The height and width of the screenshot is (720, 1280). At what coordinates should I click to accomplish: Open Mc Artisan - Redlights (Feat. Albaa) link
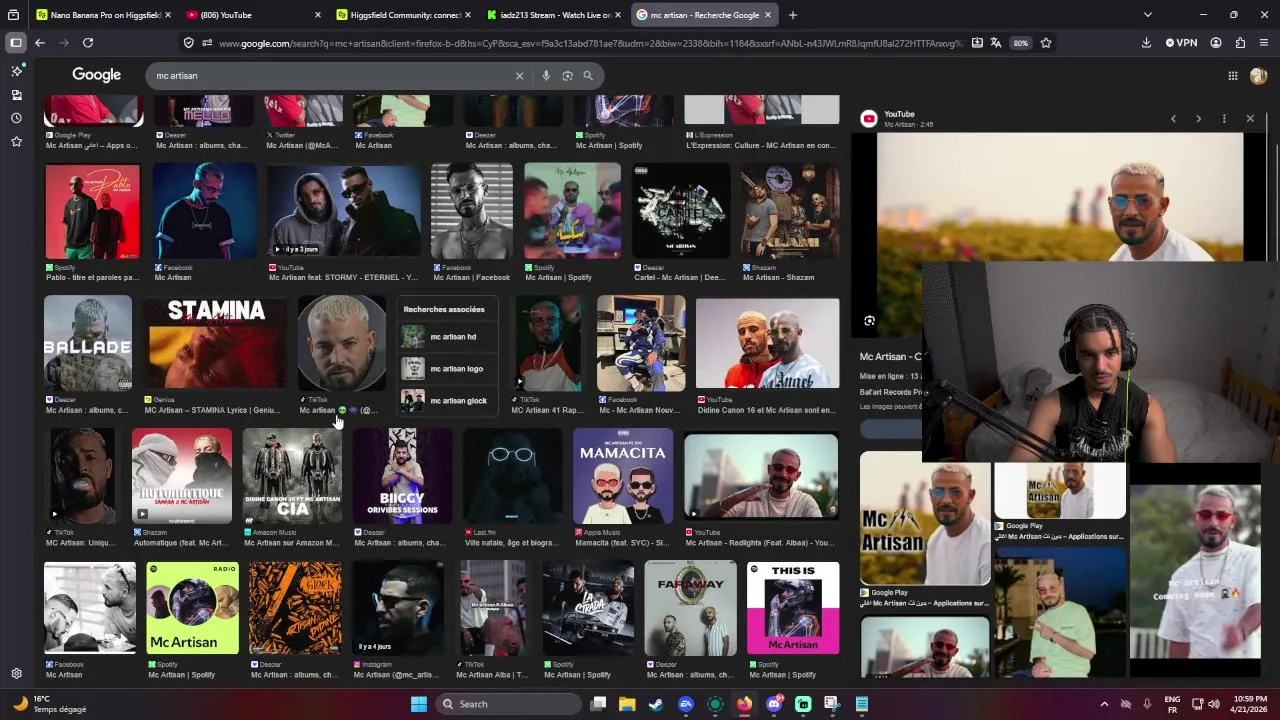(x=760, y=543)
